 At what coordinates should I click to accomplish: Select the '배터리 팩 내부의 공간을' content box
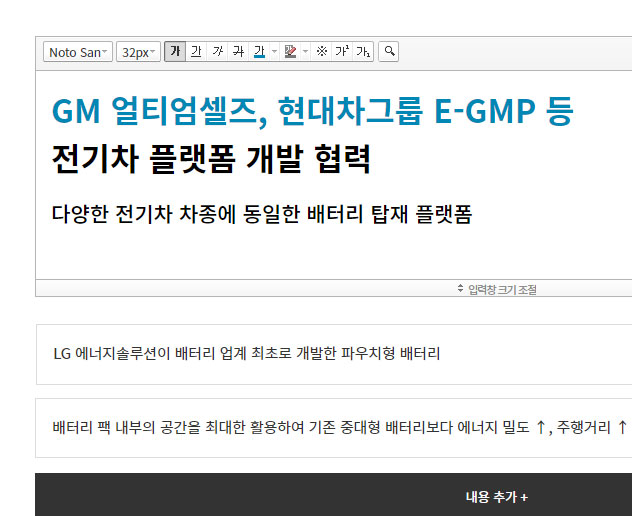pyautogui.click(x=334, y=428)
